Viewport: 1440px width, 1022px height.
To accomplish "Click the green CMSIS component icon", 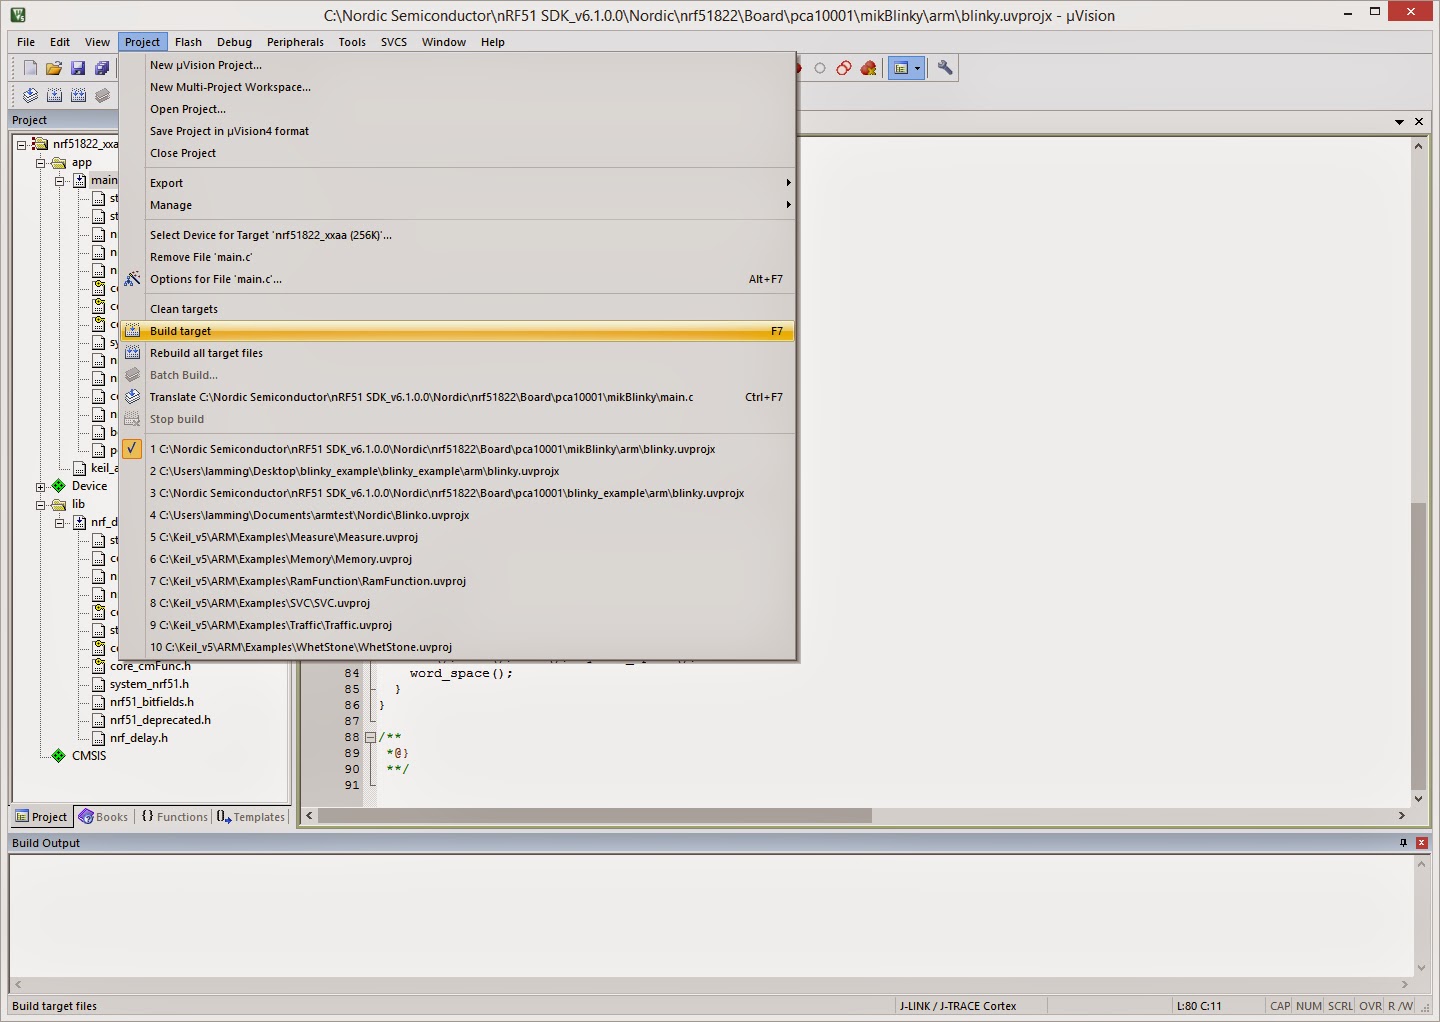I will coord(59,756).
